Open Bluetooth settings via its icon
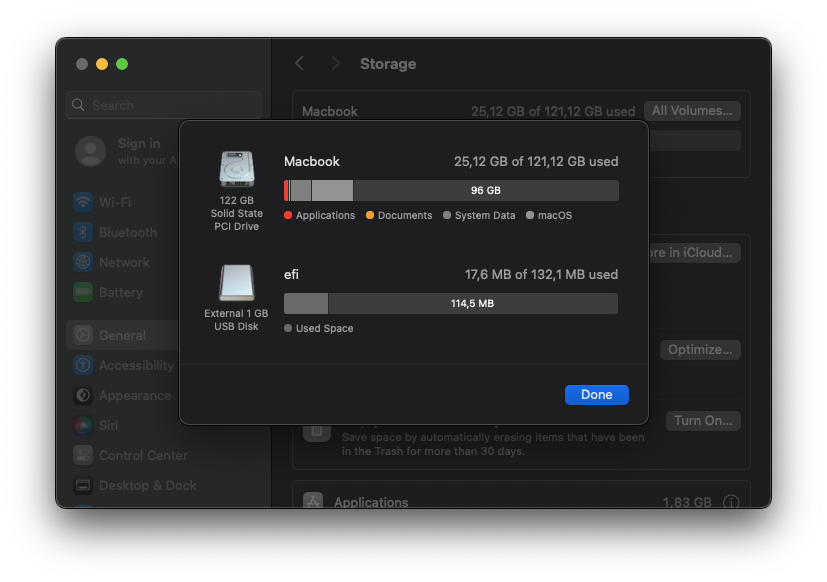 (x=83, y=232)
